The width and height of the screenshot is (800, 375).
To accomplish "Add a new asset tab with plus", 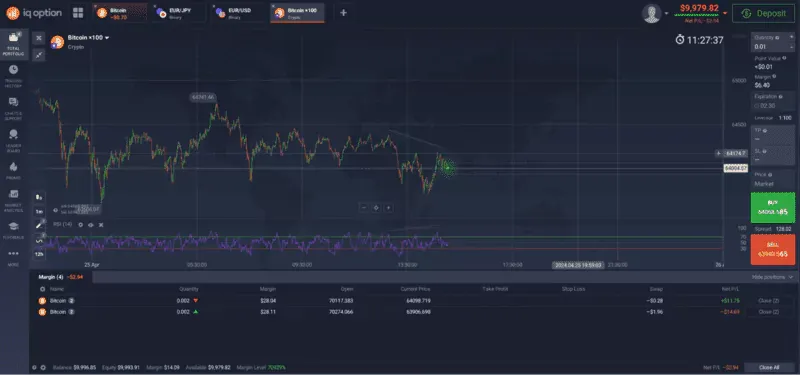I will (343, 13).
